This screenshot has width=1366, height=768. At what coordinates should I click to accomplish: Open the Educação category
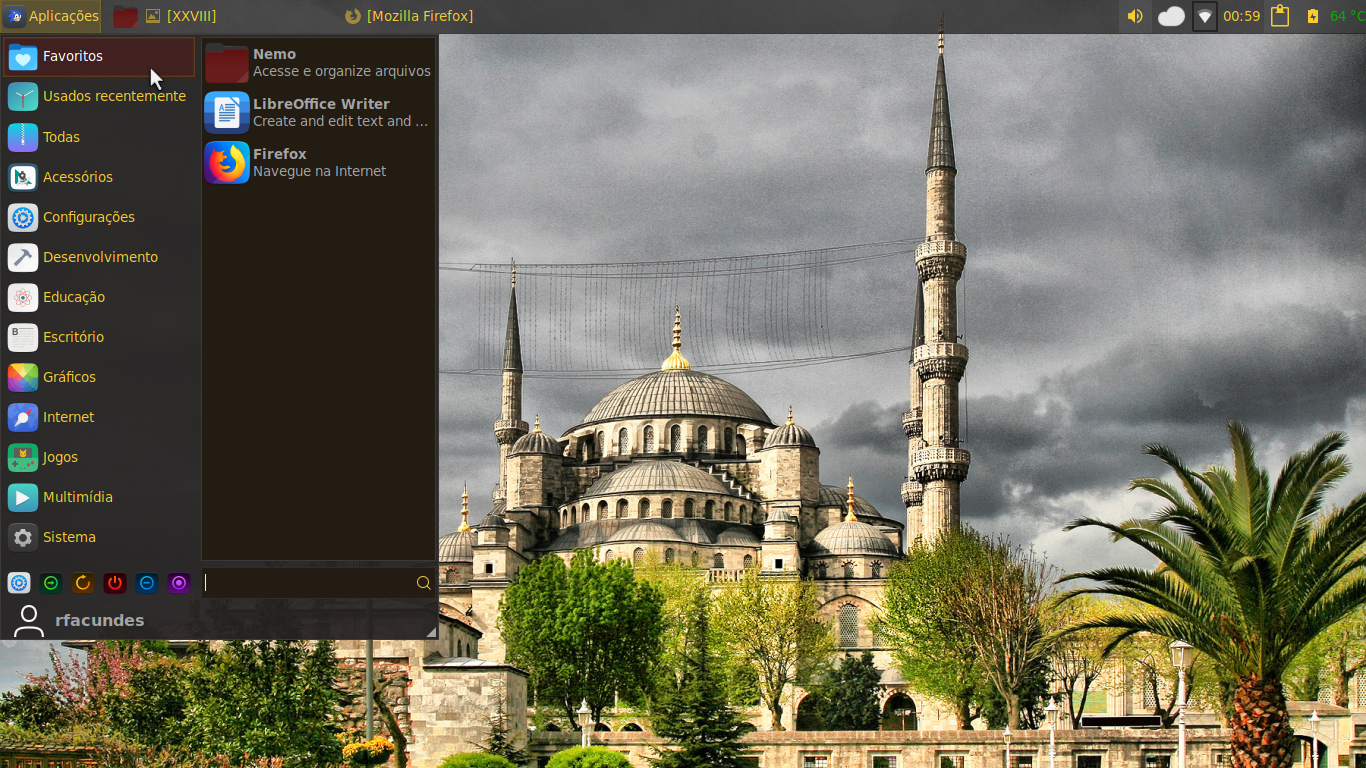click(99, 297)
